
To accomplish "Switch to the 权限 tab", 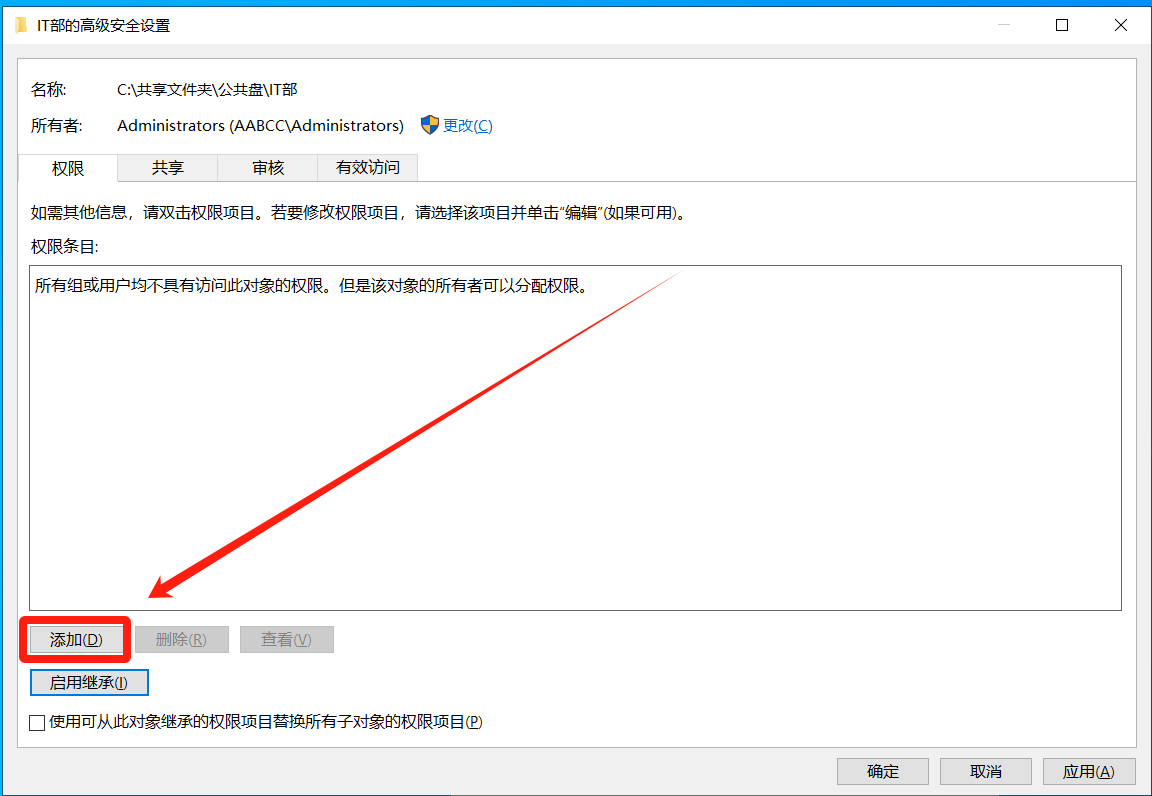I will pyautogui.click(x=68, y=168).
